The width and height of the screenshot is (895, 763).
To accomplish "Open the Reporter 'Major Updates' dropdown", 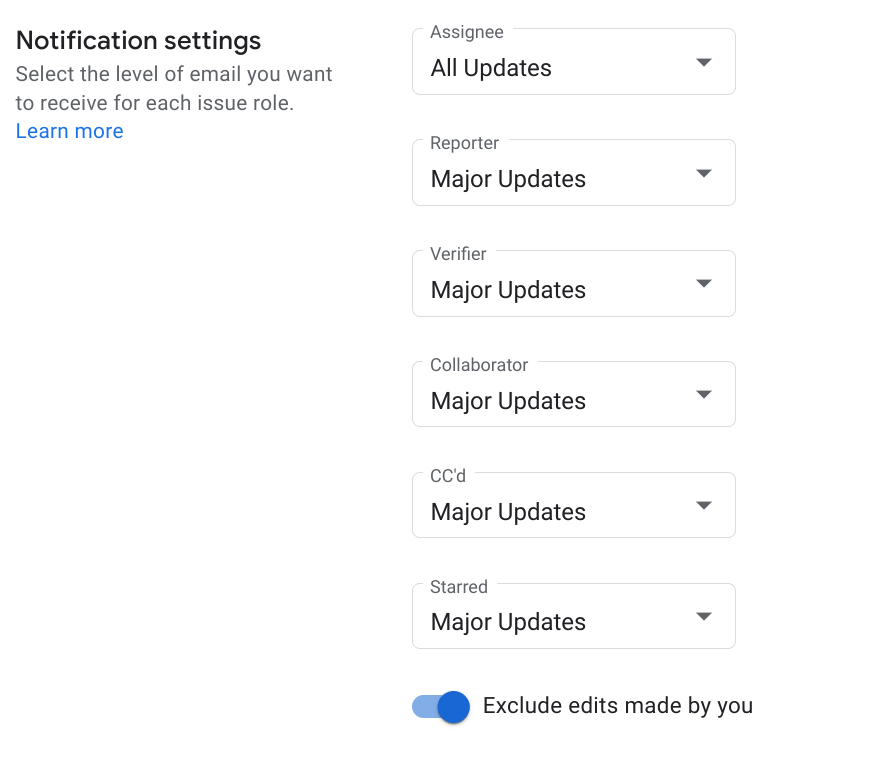I will [x=574, y=172].
